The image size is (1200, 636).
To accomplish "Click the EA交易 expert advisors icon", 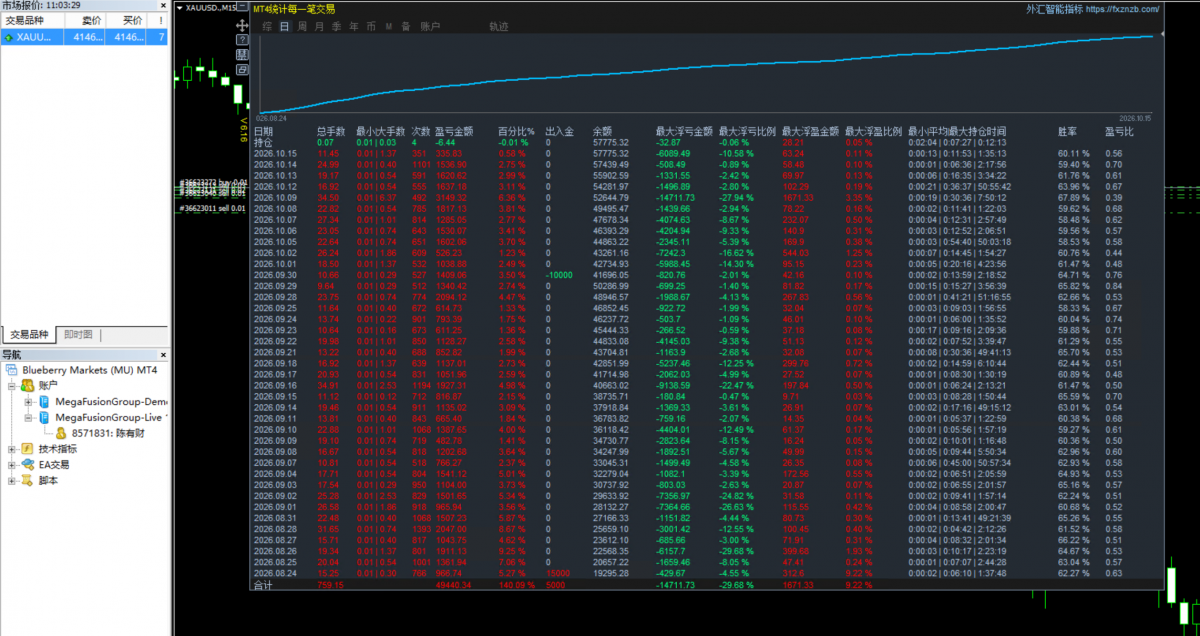I will pyautogui.click(x=27, y=465).
